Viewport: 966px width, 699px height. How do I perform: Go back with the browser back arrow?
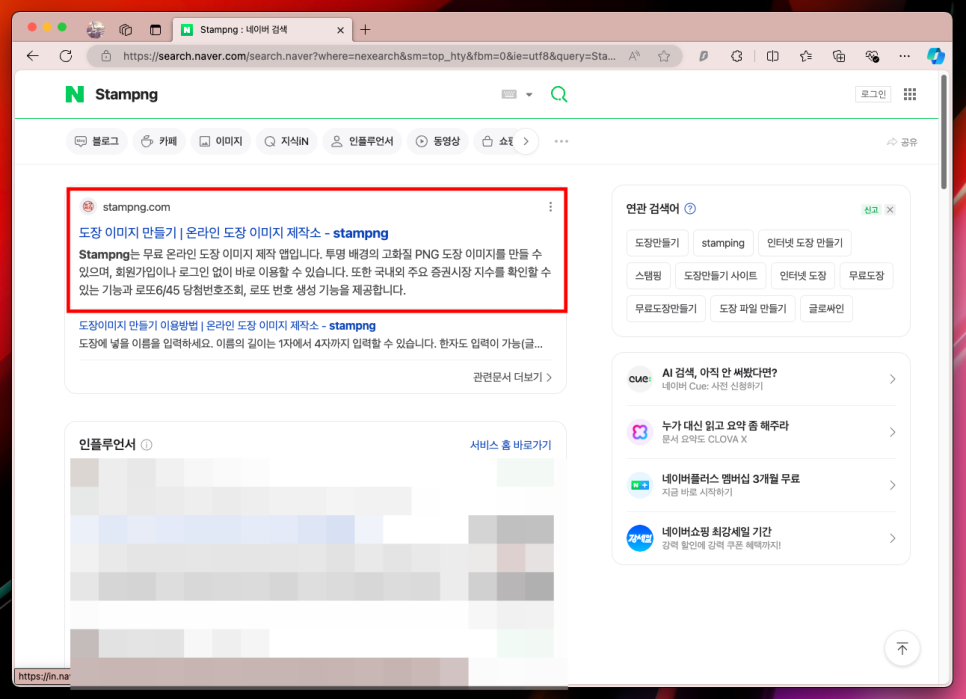point(33,56)
